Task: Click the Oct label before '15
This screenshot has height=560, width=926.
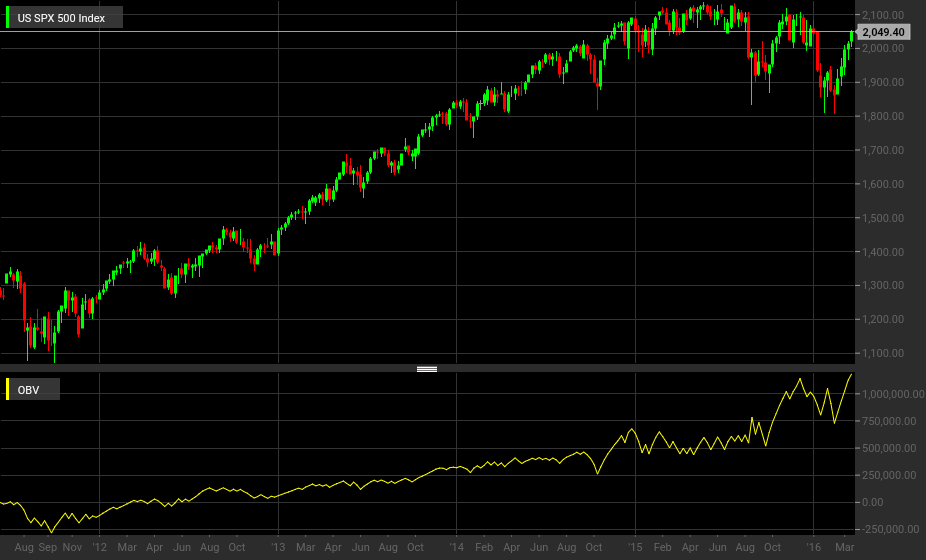Action: click(x=594, y=547)
